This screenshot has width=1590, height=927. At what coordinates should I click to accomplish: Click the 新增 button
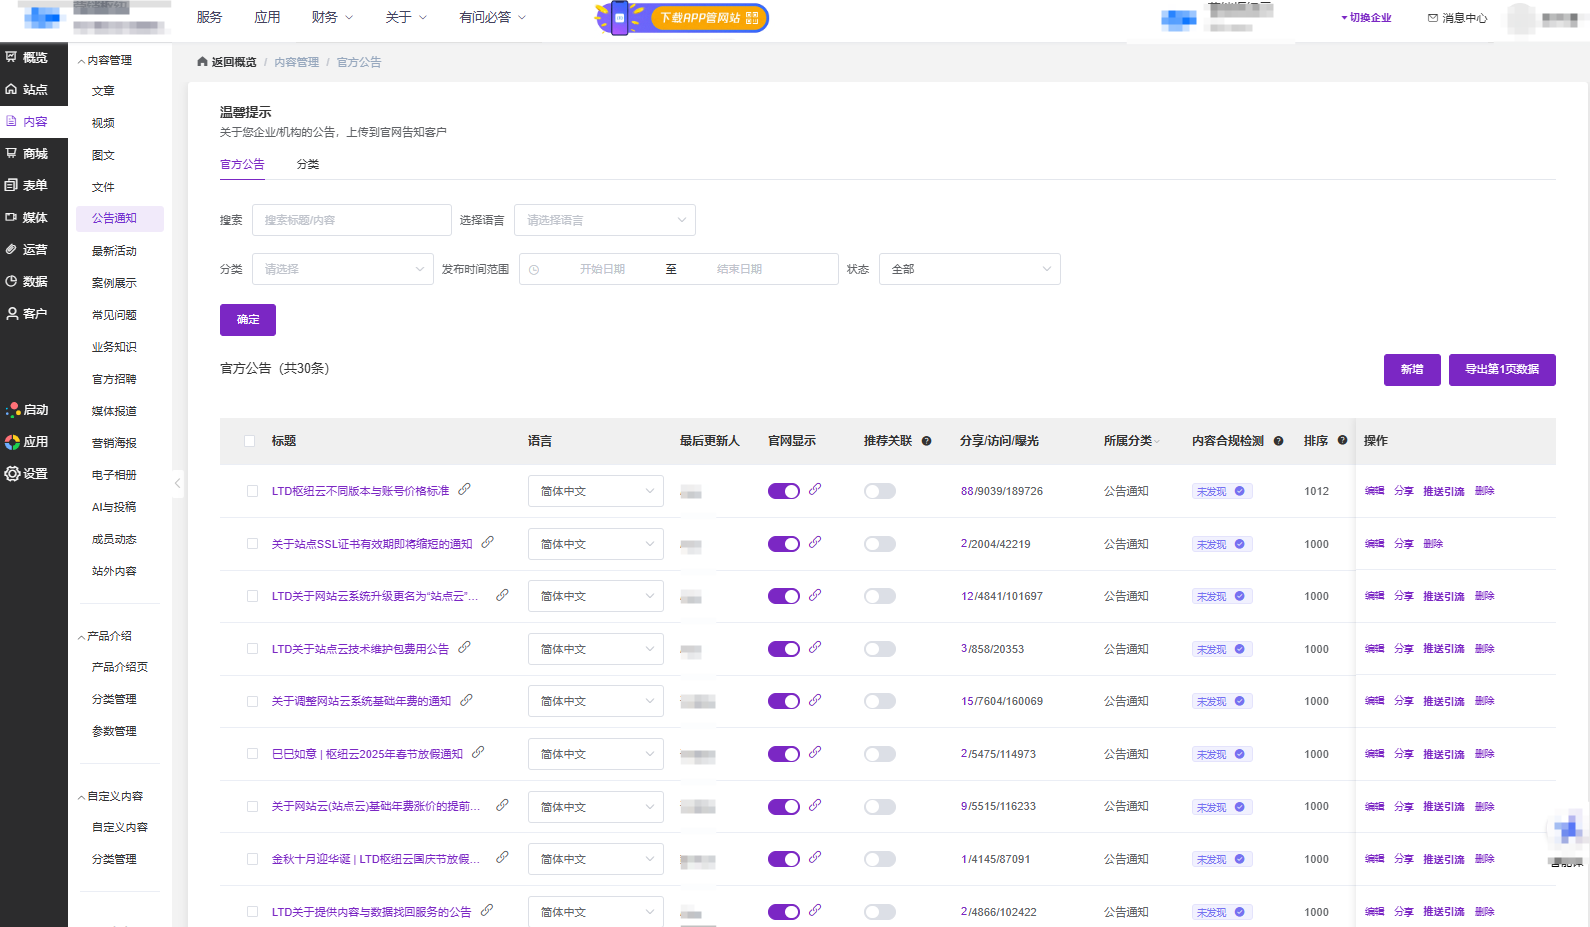pyautogui.click(x=1411, y=370)
